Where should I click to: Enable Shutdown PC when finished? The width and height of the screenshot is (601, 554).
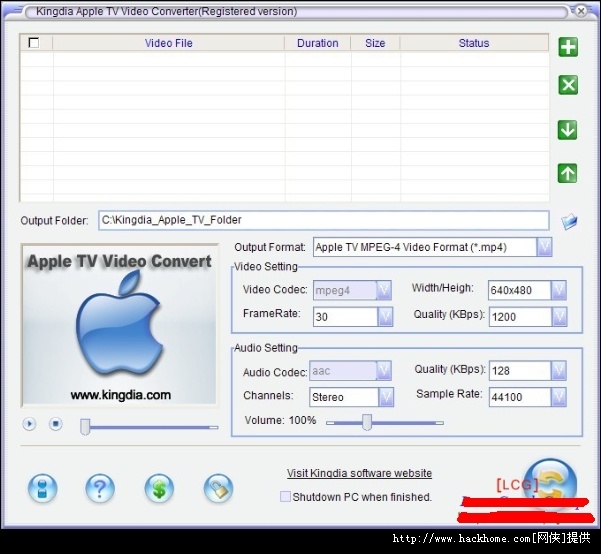285,497
